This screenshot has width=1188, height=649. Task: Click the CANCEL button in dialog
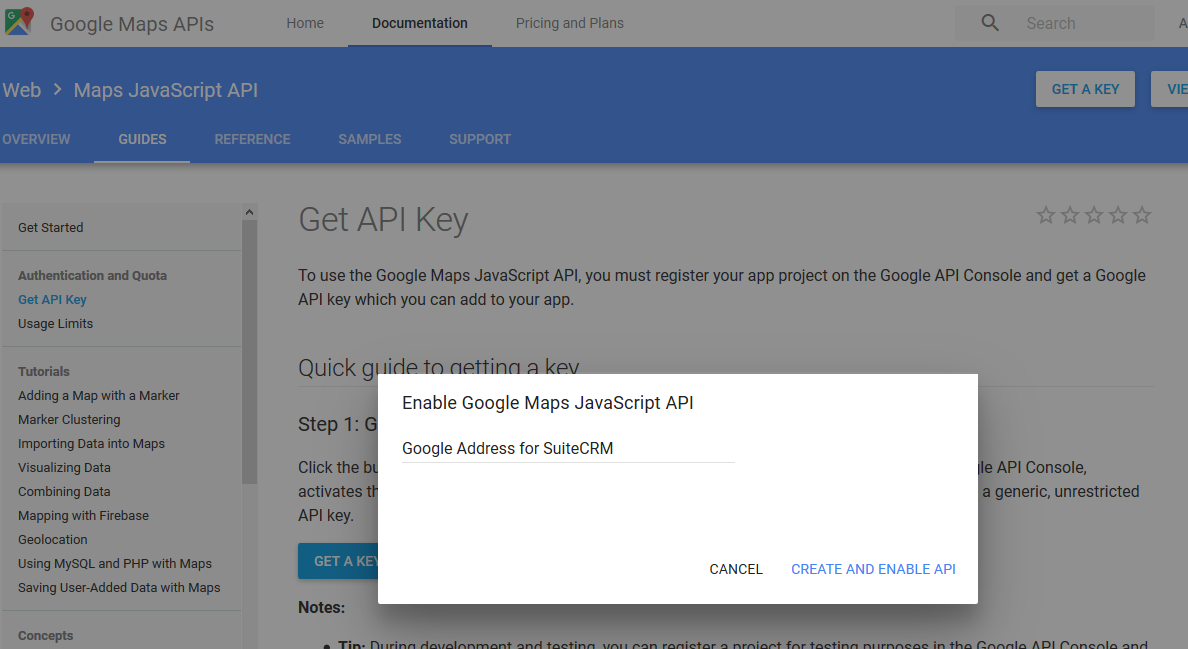[x=736, y=569]
